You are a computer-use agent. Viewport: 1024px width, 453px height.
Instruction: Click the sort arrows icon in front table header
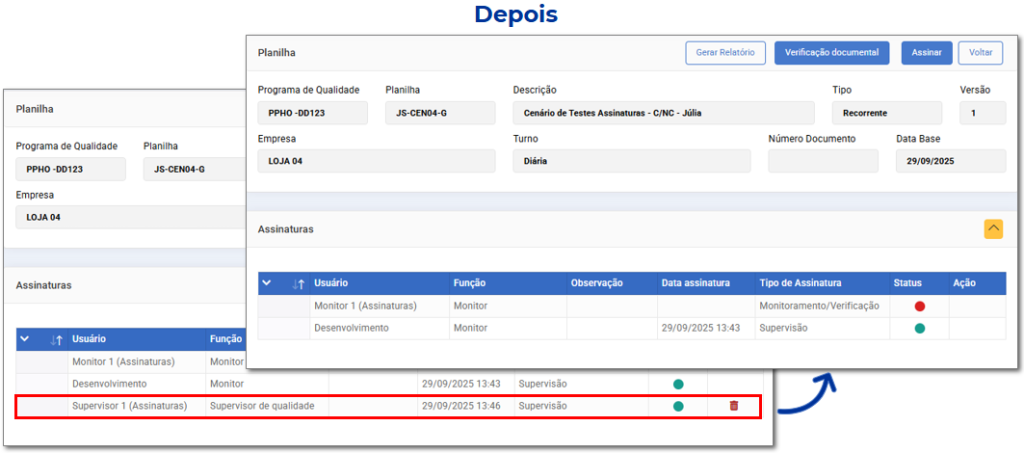[x=298, y=283]
